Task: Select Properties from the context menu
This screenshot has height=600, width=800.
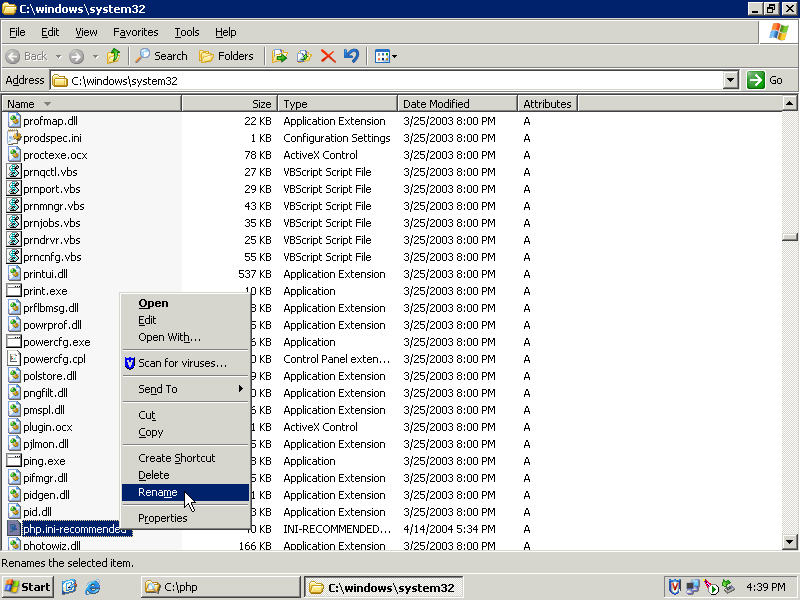Action: (x=163, y=518)
